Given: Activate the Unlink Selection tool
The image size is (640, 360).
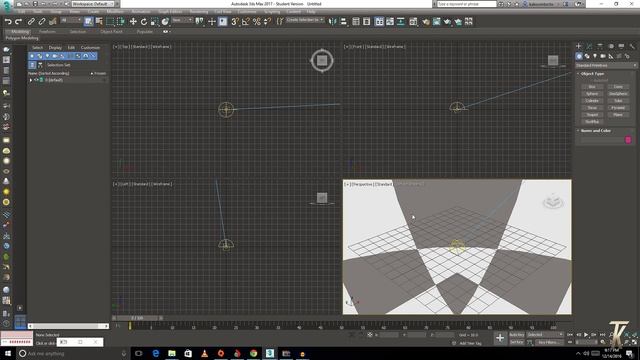Looking at the screenshot, I should 42,22.
